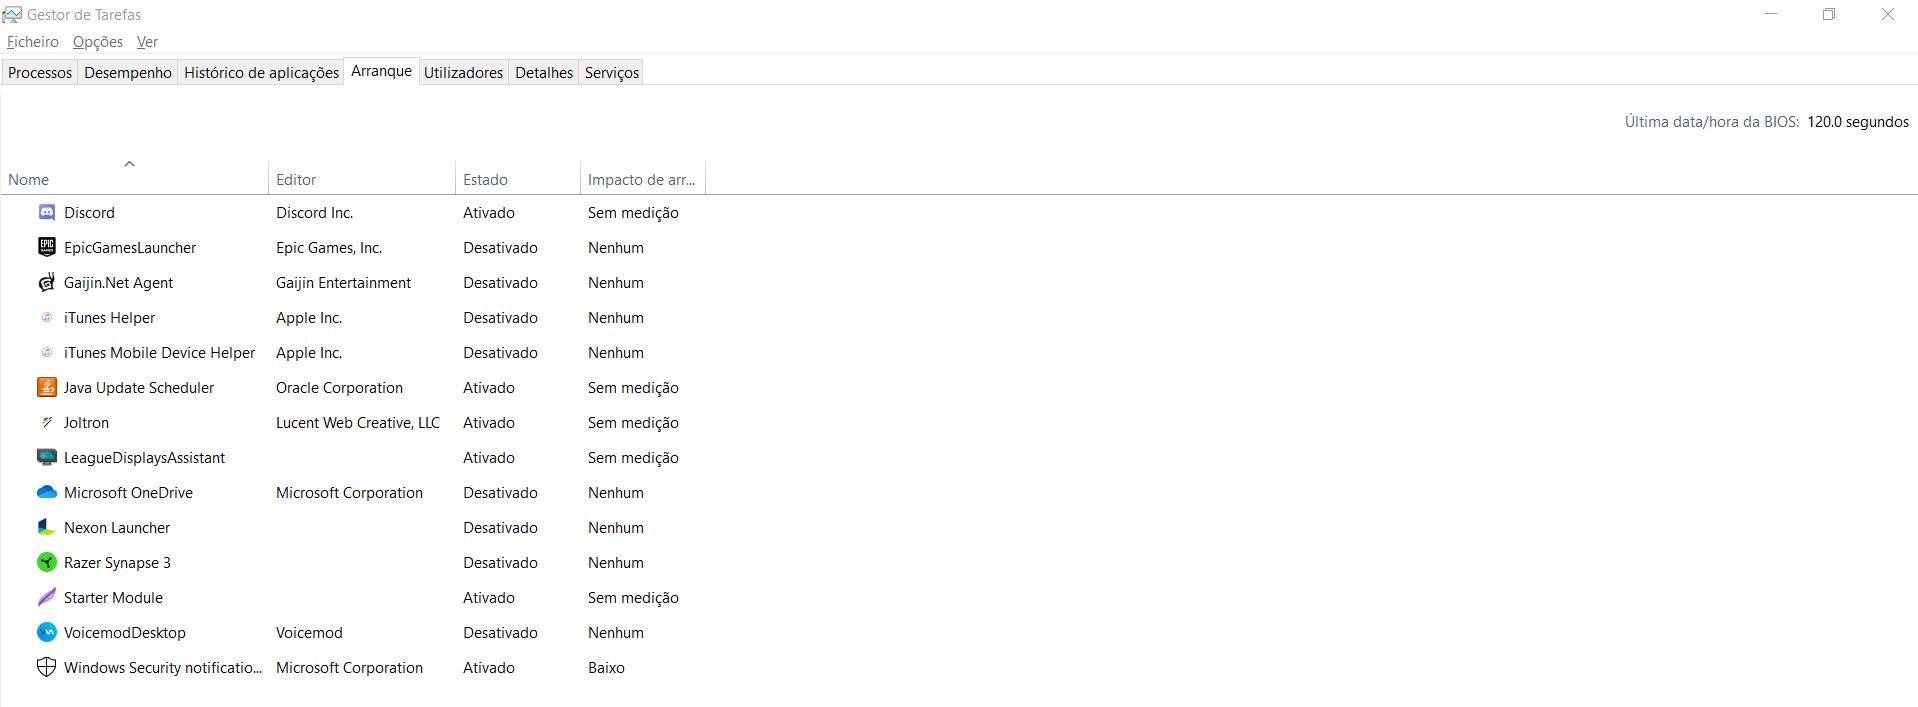The width and height of the screenshot is (1918, 707).
Task: Switch to Histórico de aplicações tab
Action: (261, 72)
